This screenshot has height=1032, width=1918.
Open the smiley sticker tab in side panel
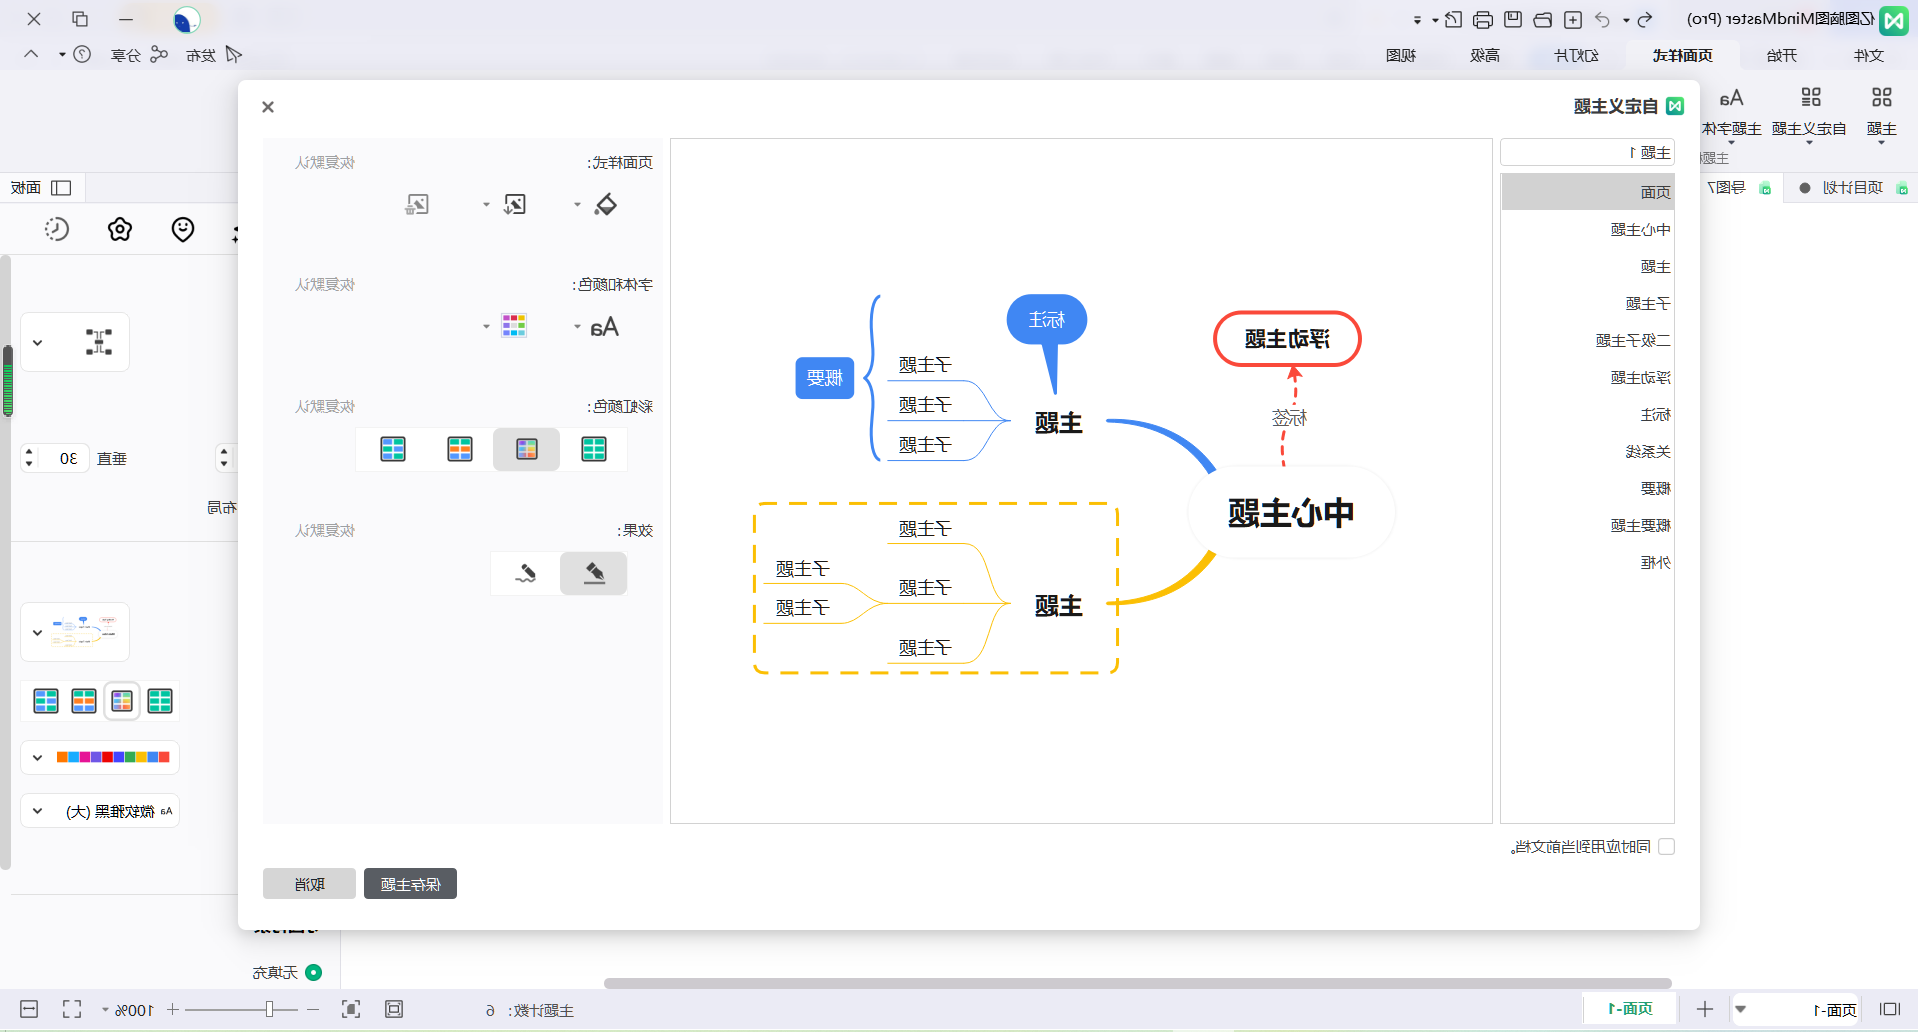coord(183,230)
